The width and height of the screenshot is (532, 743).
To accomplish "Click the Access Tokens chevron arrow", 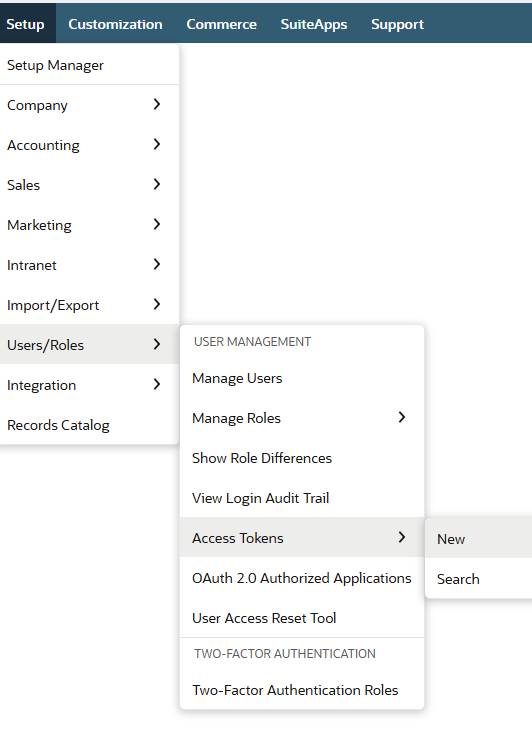I will coord(402,537).
